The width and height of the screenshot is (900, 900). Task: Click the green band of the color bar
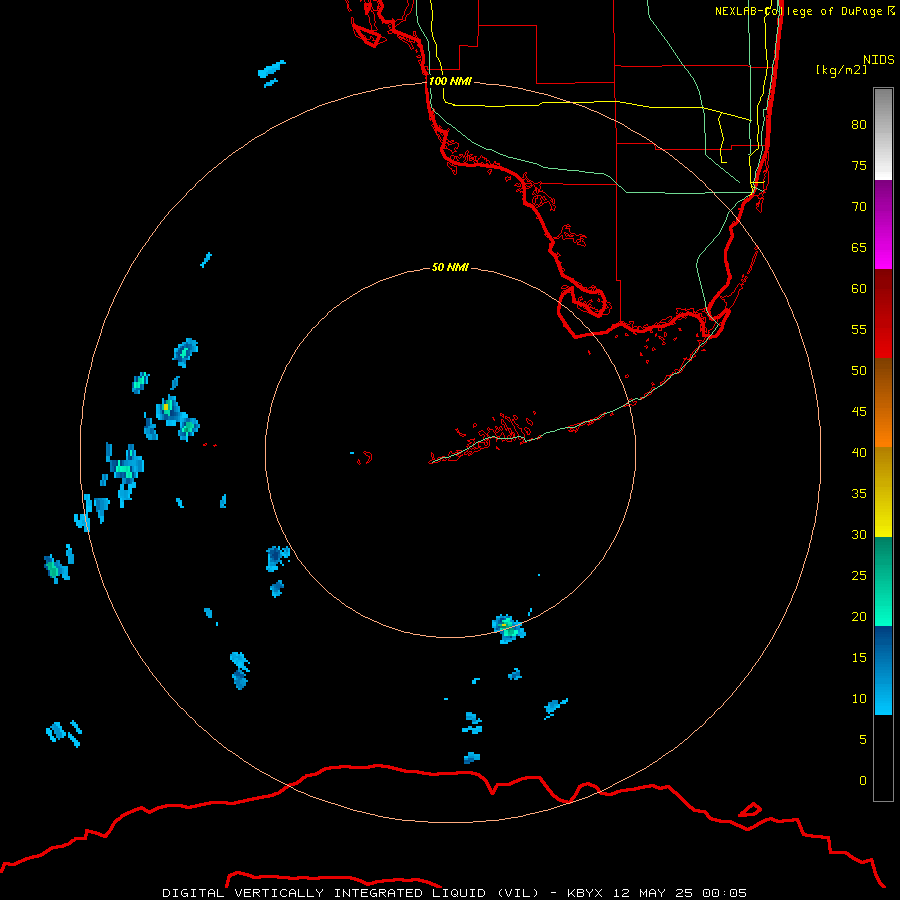pyautogui.click(x=883, y=581)
